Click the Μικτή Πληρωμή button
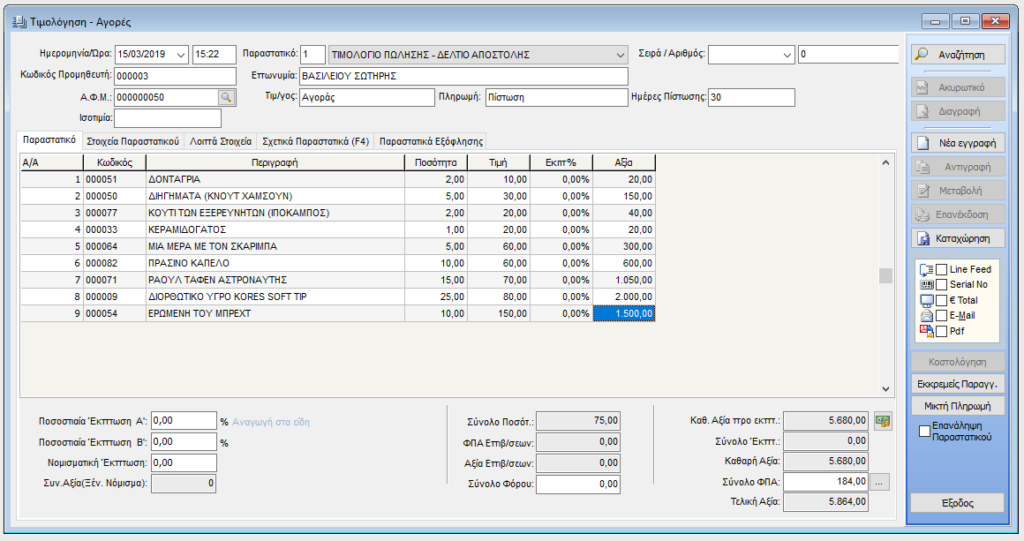Screen dimensions: 1024x541 tap(958, 406)
